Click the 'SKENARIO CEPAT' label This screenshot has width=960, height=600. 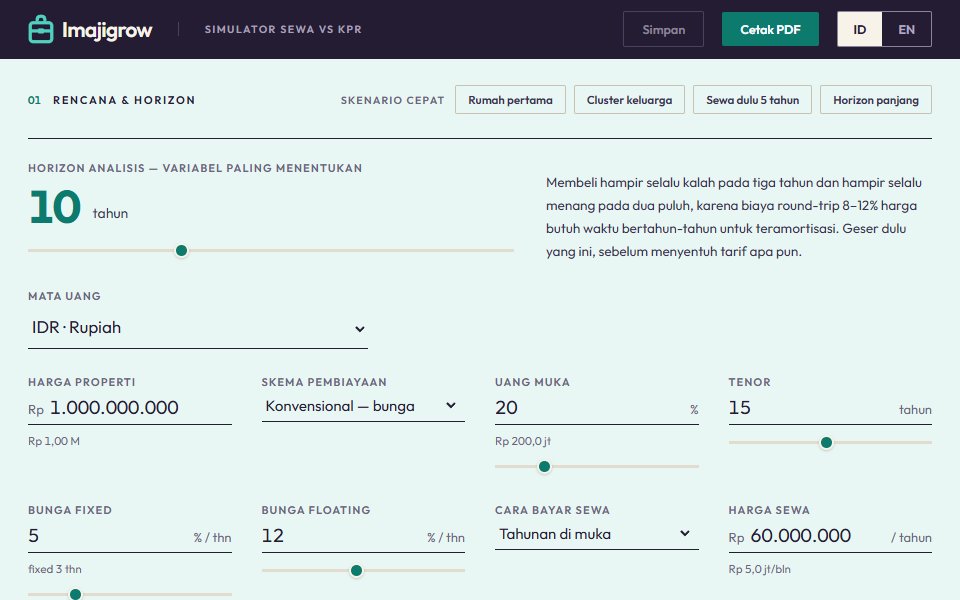click(x=392, y=100)
